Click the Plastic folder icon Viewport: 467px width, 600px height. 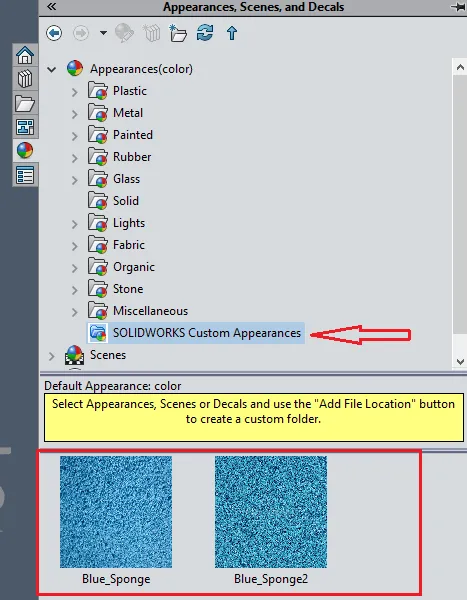pyautogui.click(x=98, y=91)
